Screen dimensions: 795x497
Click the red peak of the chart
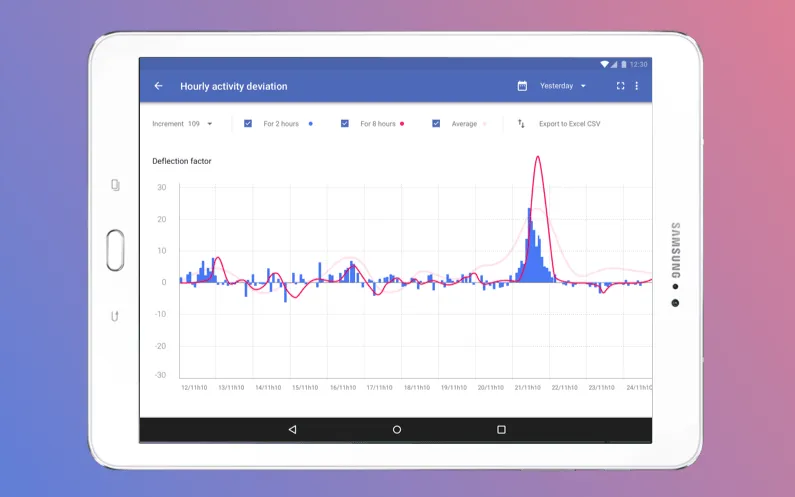(x=537, y=158)
